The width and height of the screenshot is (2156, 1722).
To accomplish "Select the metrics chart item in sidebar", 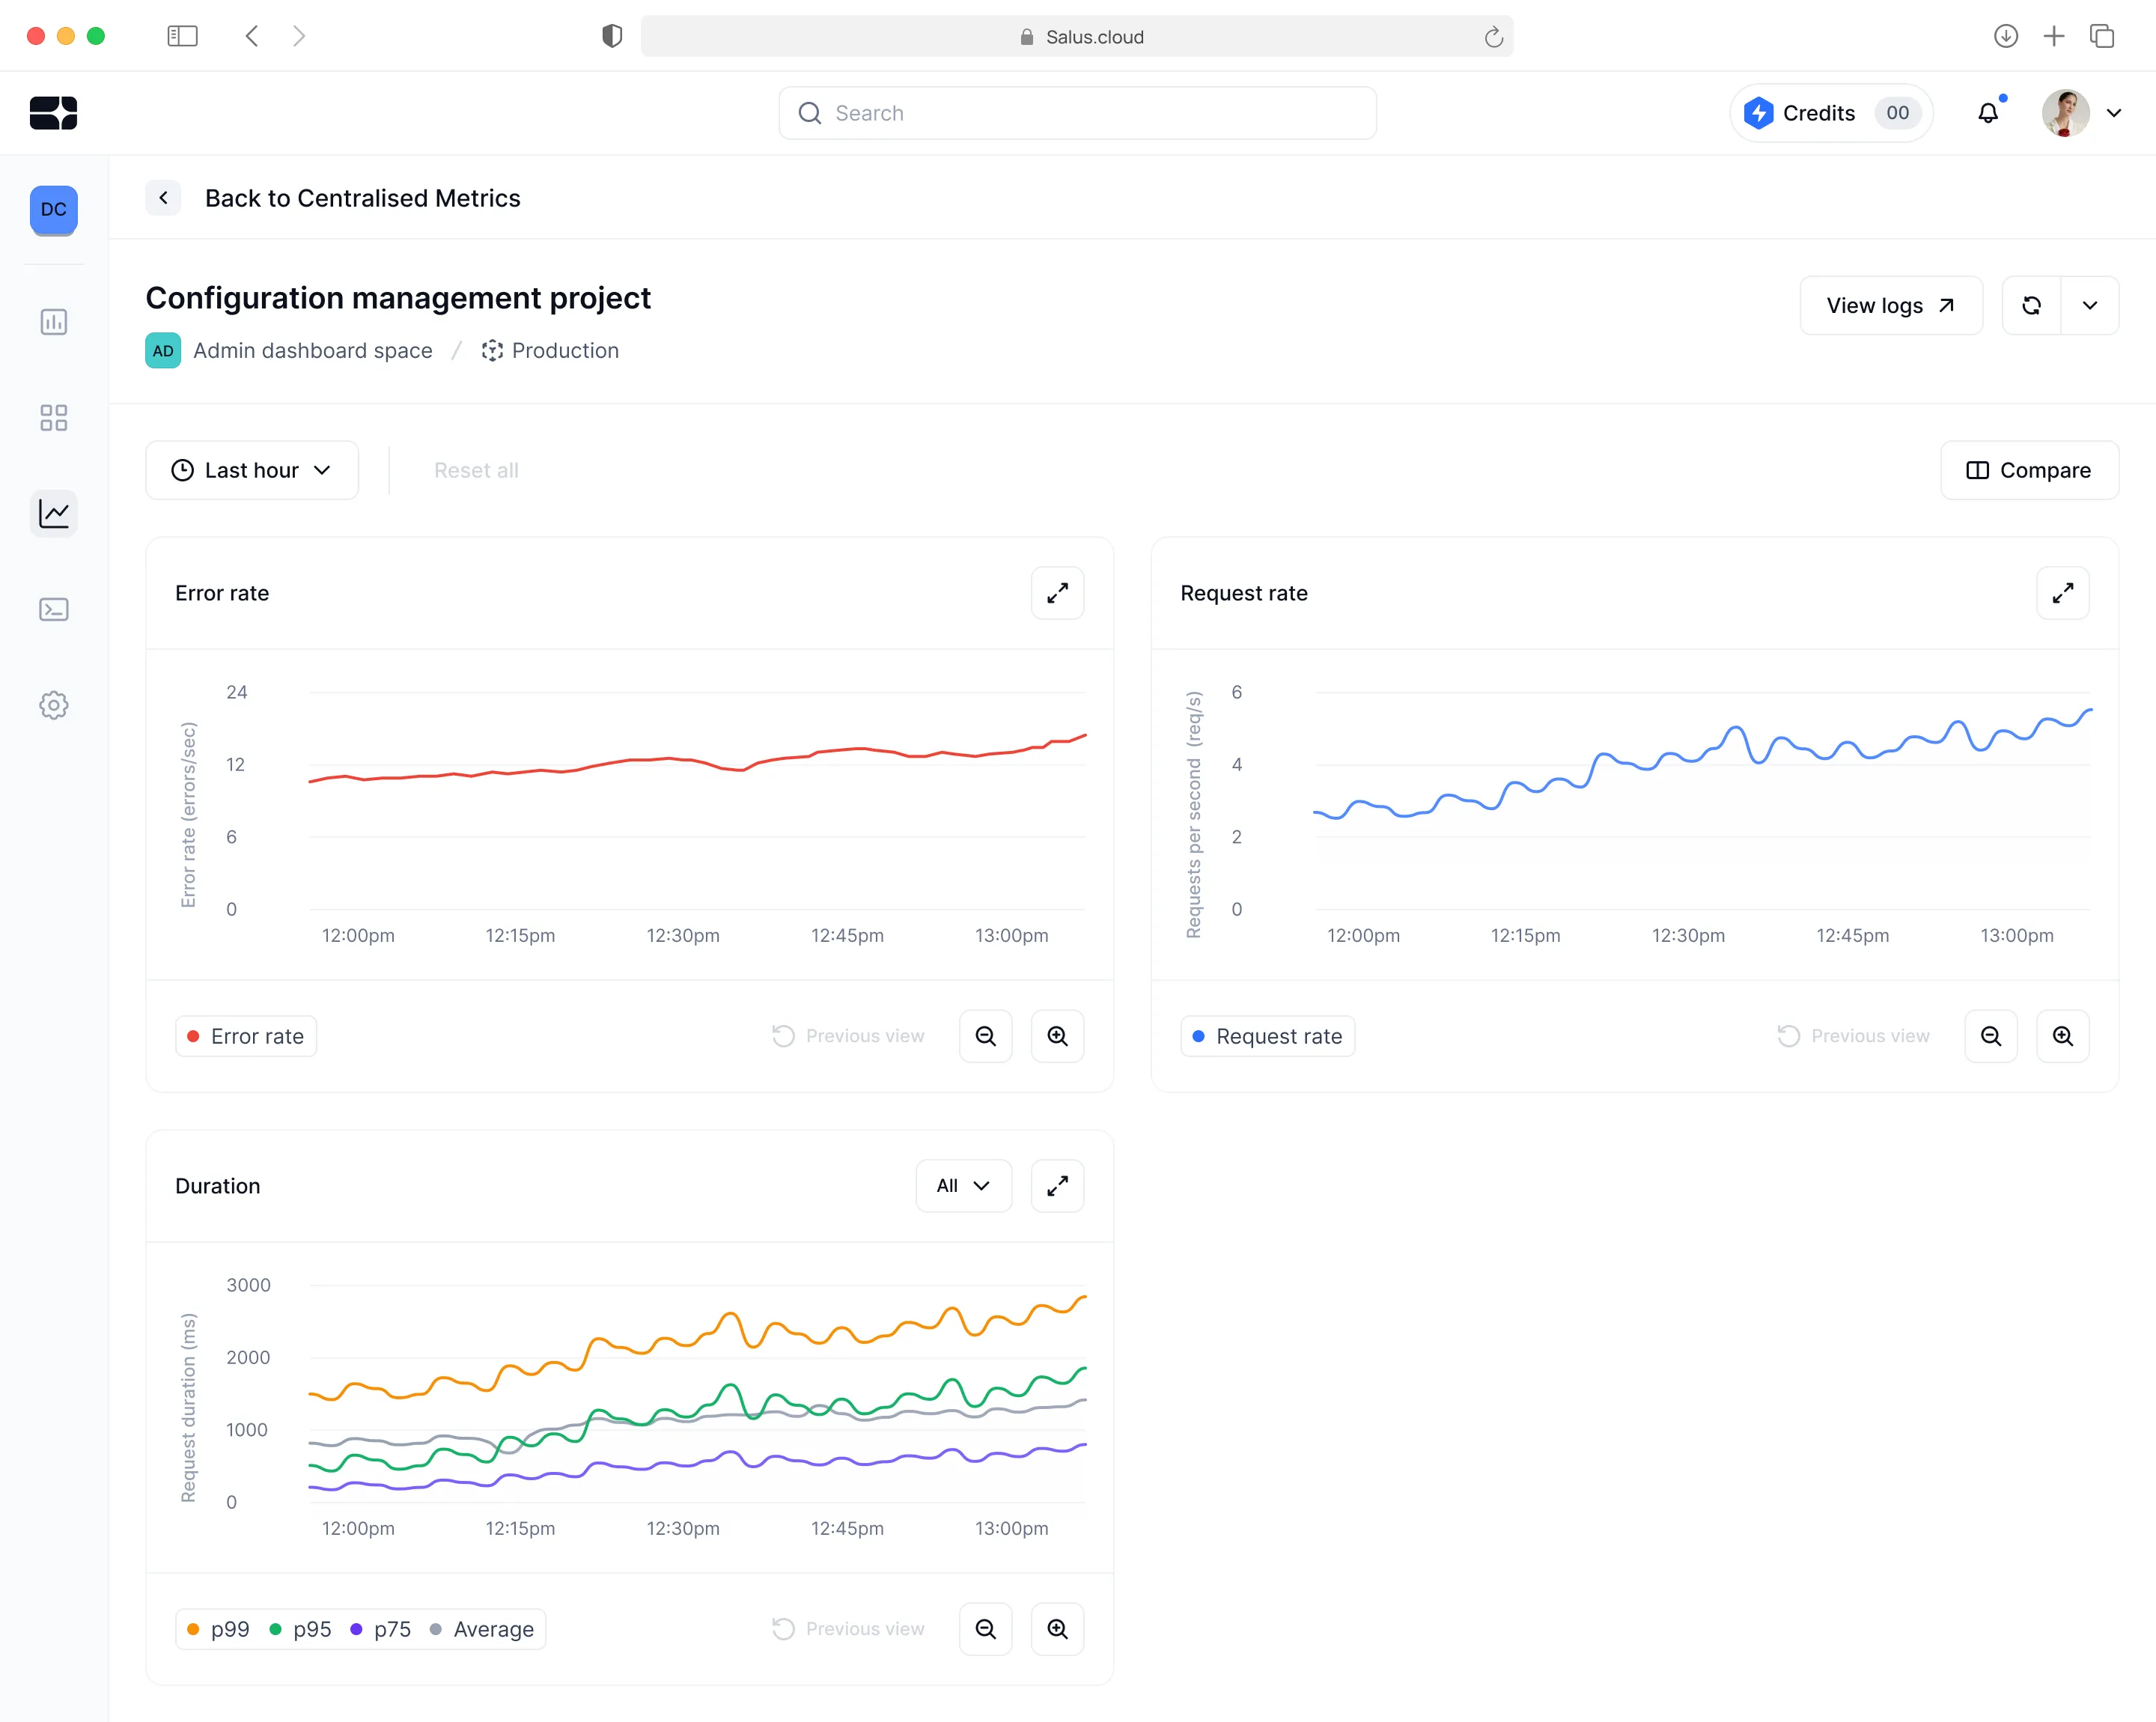I will point(54,513).
